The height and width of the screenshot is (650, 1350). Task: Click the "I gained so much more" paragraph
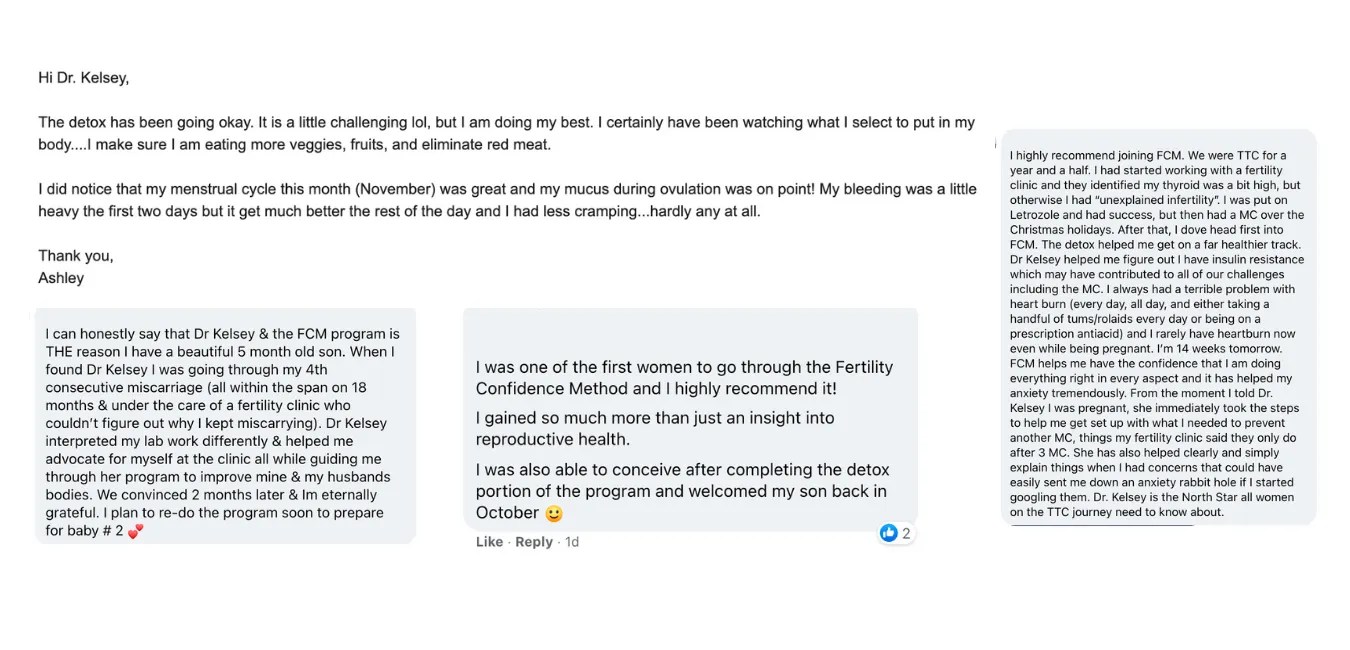tap(654, 429)
